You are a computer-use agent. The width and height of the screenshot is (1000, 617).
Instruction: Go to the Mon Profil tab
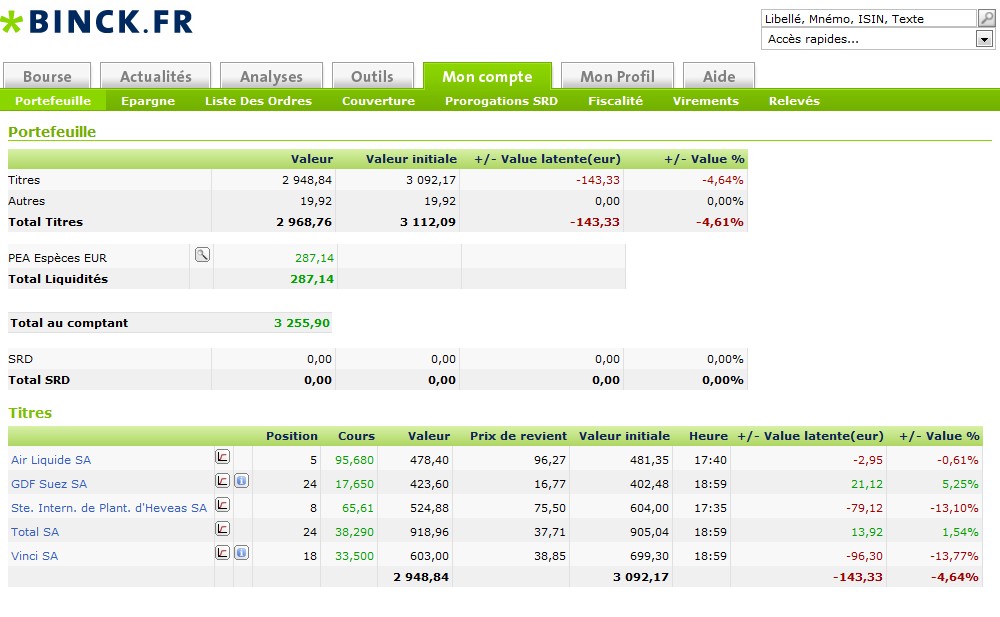(x=617, y=76)
